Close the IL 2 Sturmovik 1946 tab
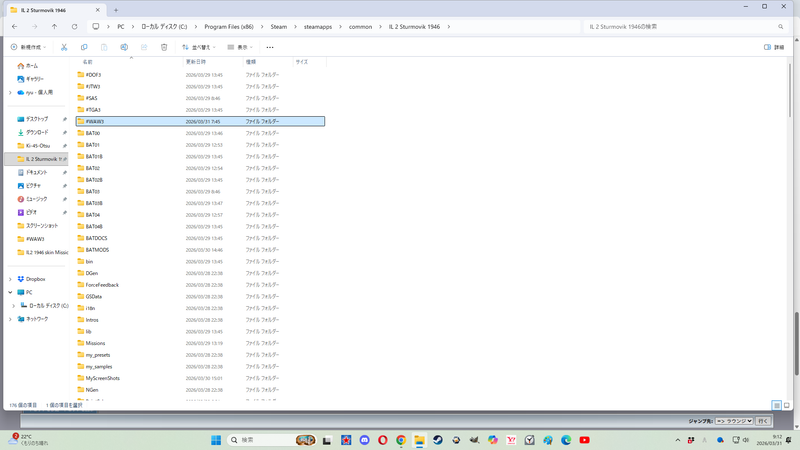 (x=97, y=10)
